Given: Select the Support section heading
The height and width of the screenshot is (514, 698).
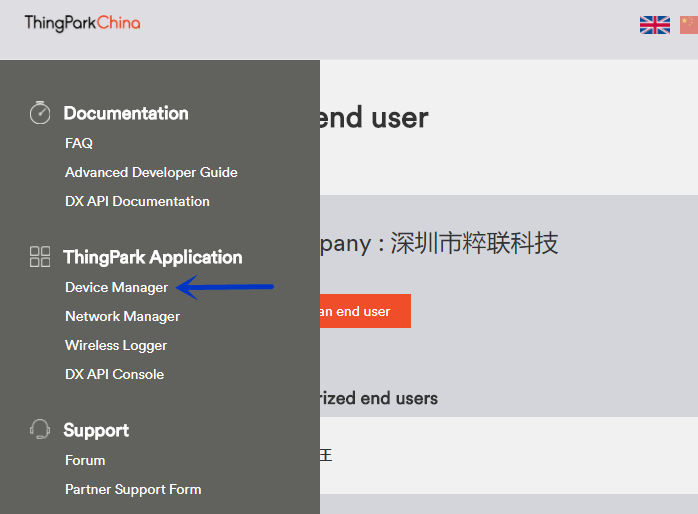Looking at the screenshot, I should tap(96, 430).
